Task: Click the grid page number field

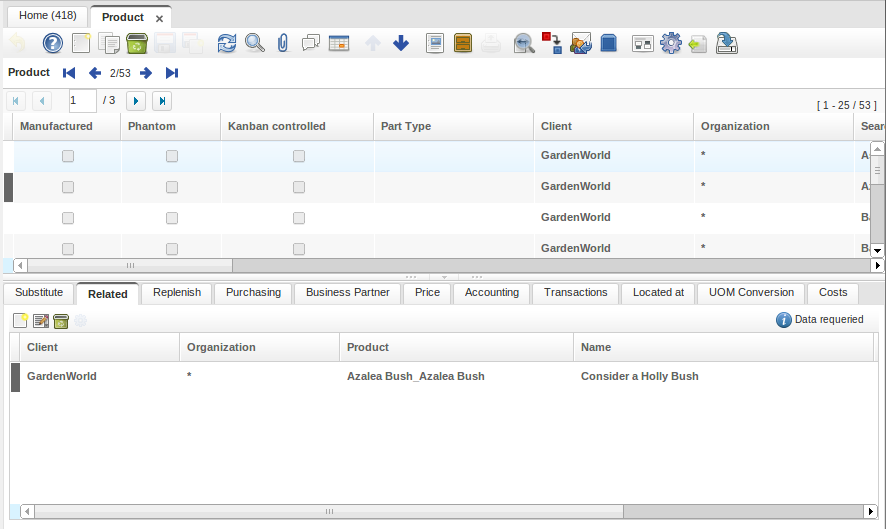Action: click(x=82, y=101)
